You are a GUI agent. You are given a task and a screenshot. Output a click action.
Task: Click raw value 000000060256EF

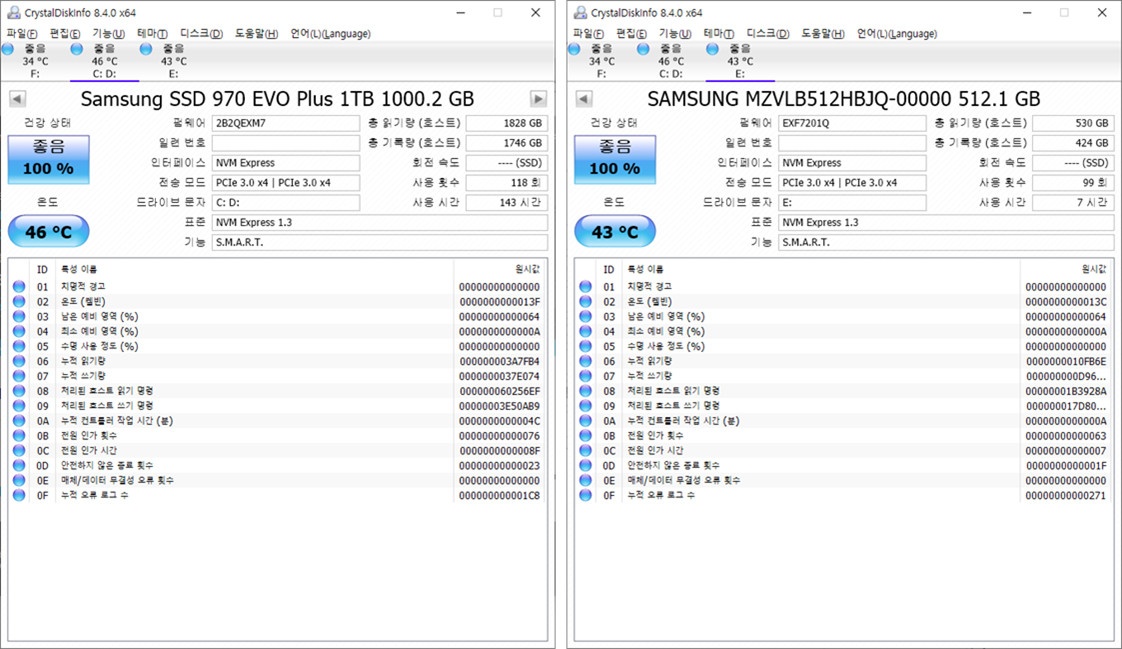pos(499,391)
